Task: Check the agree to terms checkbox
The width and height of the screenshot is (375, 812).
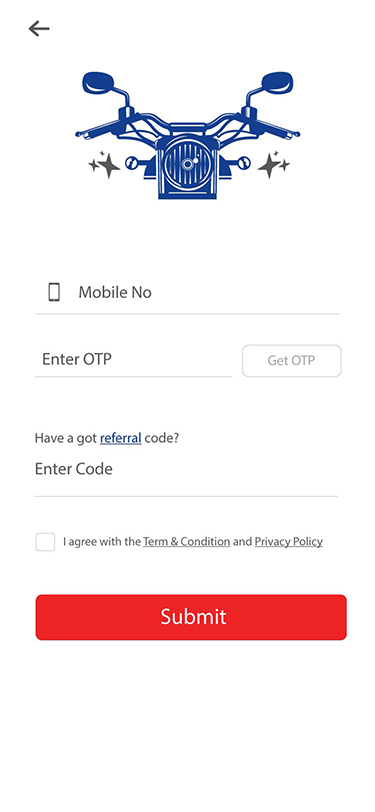Action: (45, 542)
